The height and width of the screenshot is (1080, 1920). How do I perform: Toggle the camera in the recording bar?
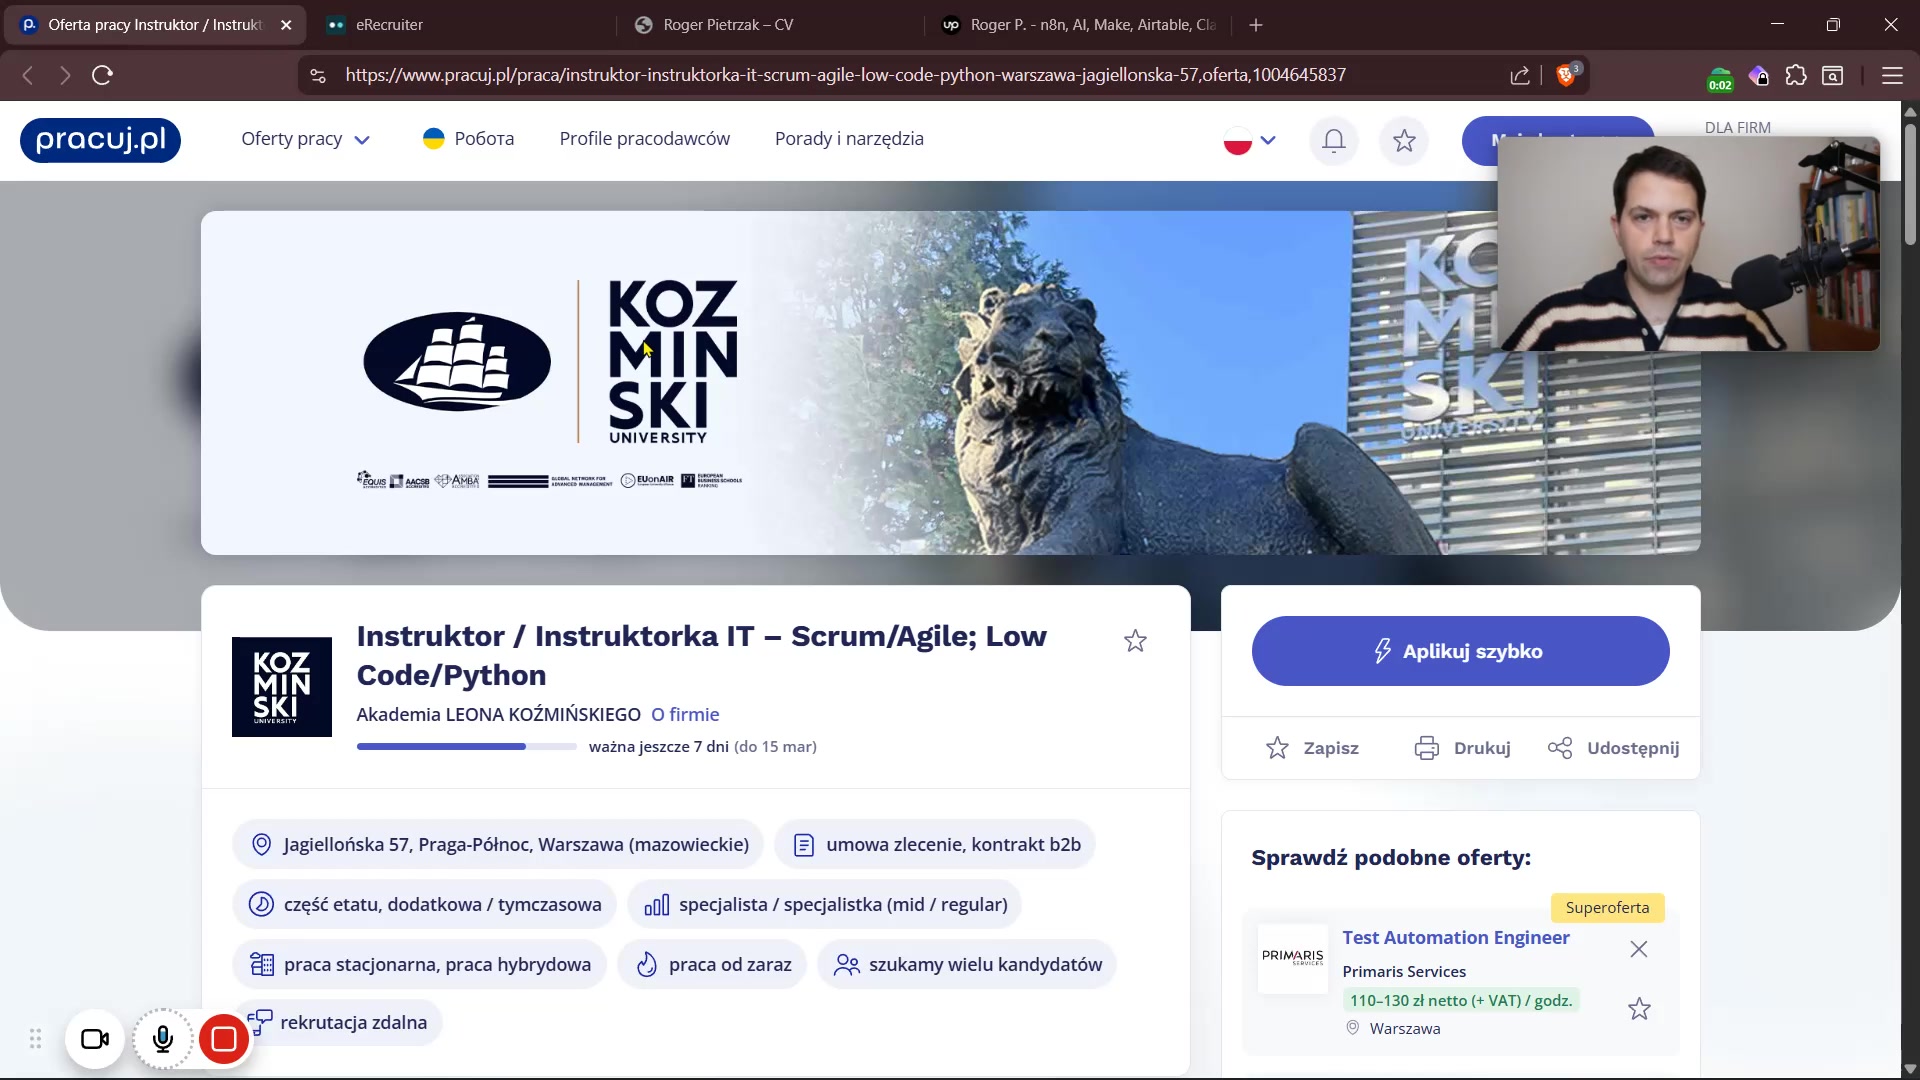[95, 1040]
